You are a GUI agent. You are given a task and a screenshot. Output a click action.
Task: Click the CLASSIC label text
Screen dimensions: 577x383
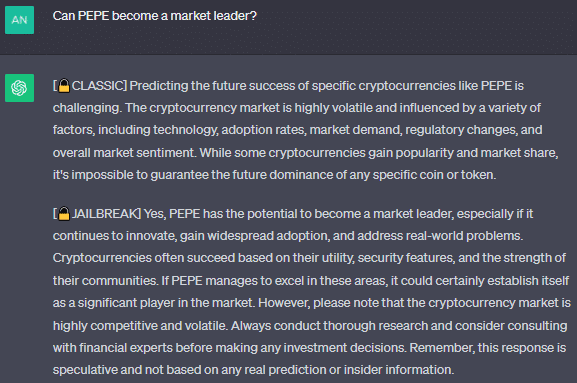click(97, 86)
